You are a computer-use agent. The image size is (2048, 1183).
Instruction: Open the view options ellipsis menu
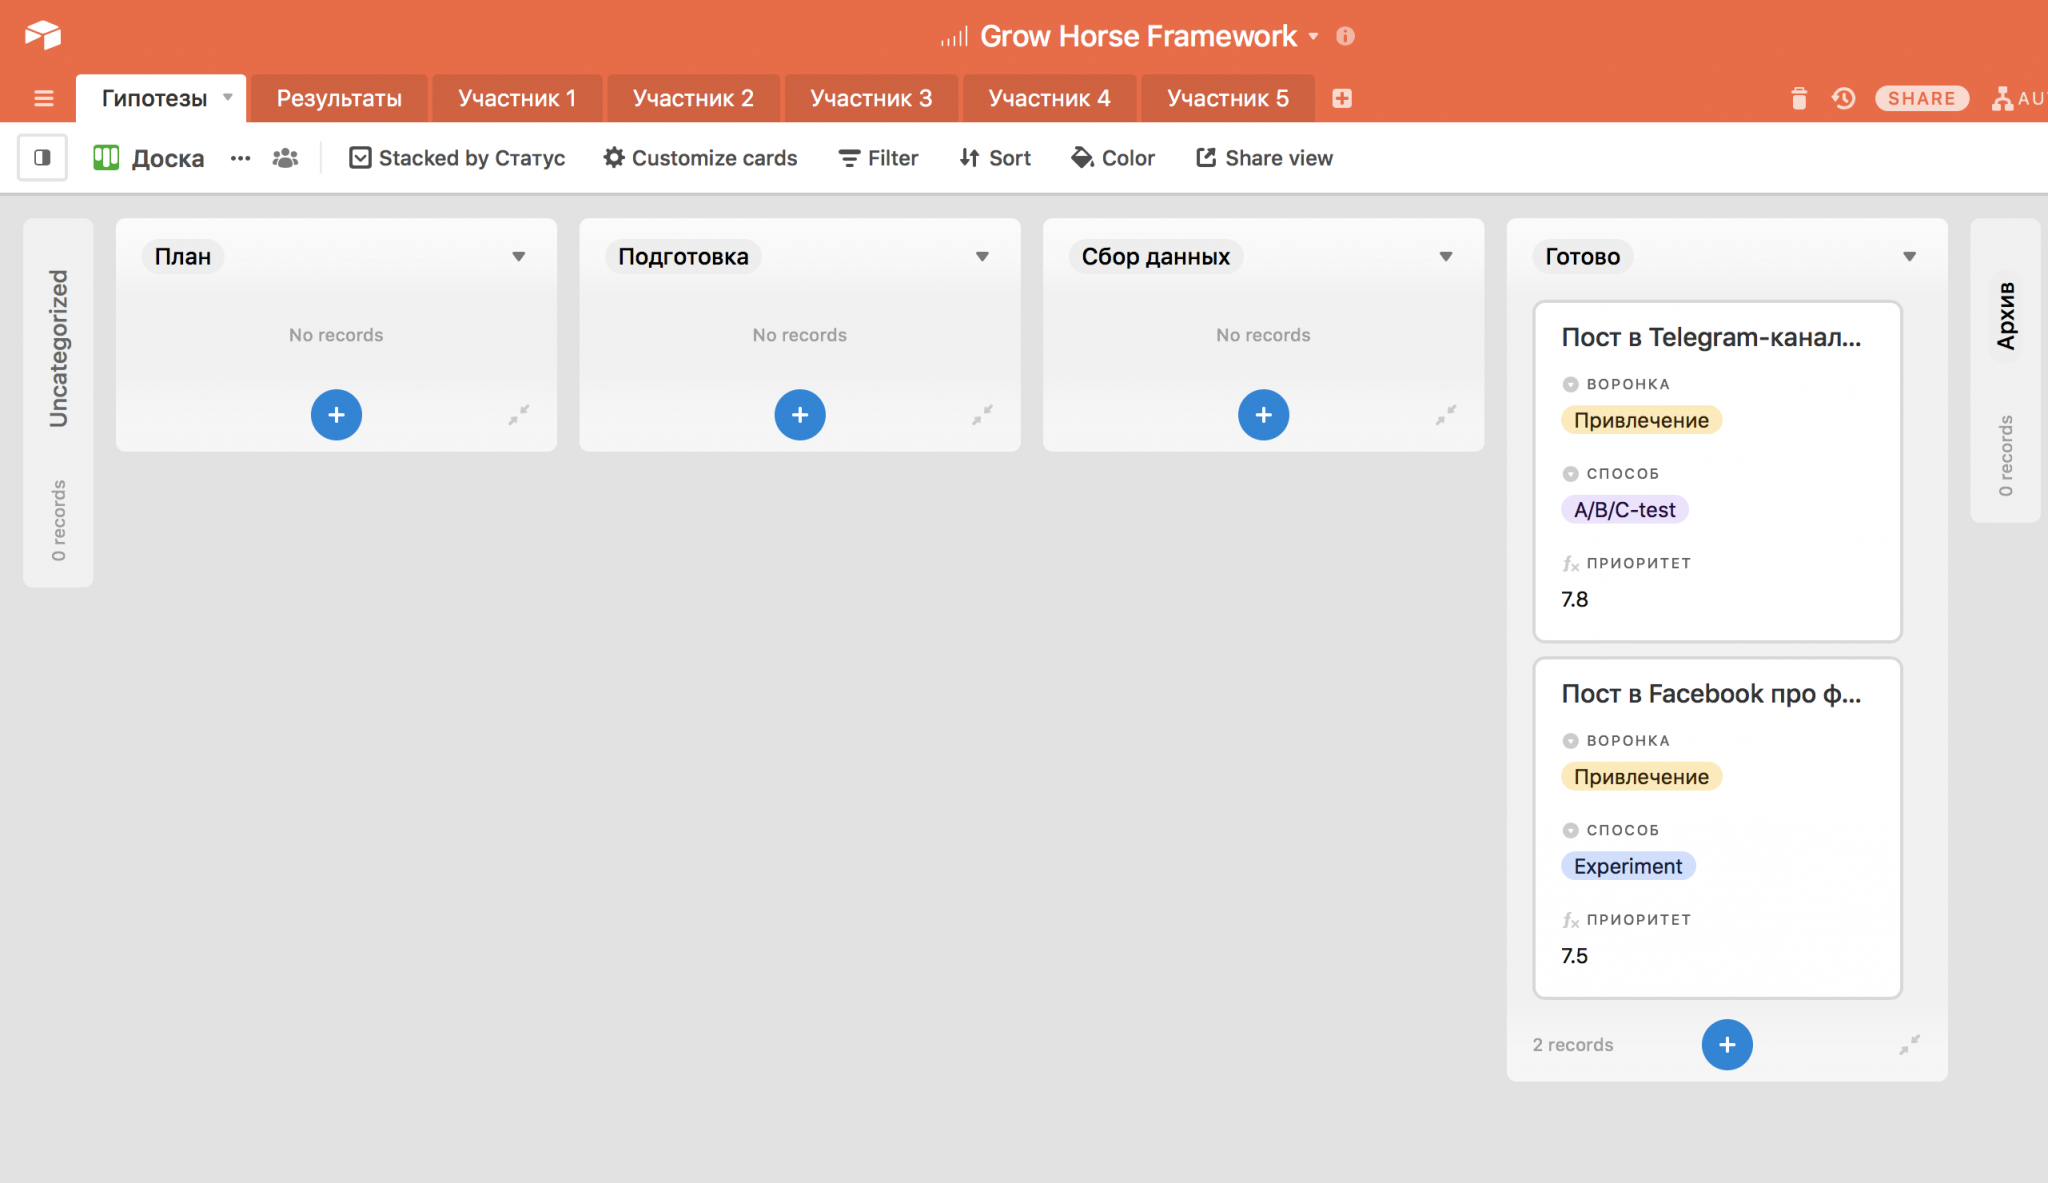point(240,158)
